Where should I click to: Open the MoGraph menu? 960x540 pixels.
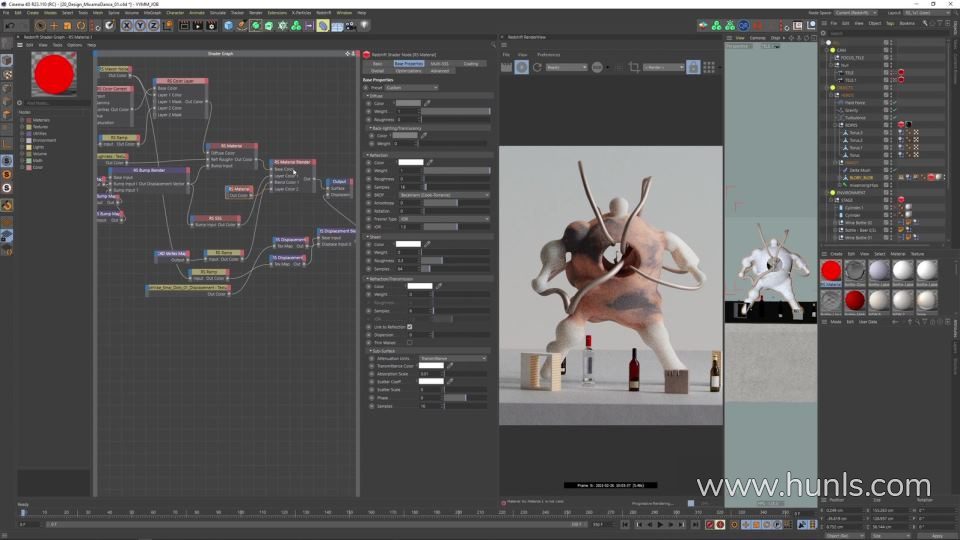[152, 13]
